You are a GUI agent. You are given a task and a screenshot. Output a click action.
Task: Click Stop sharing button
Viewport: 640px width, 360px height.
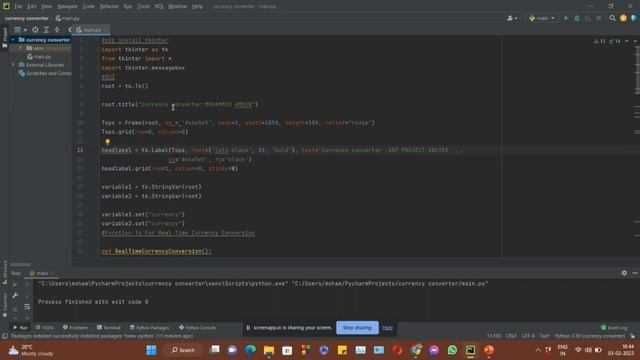[x=357, y=327]
